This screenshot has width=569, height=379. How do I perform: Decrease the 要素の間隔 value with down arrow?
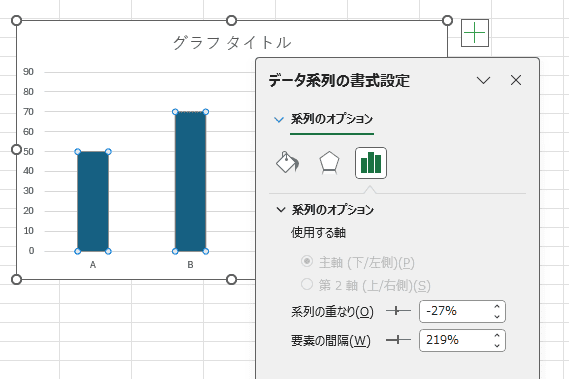click(497, 345)
